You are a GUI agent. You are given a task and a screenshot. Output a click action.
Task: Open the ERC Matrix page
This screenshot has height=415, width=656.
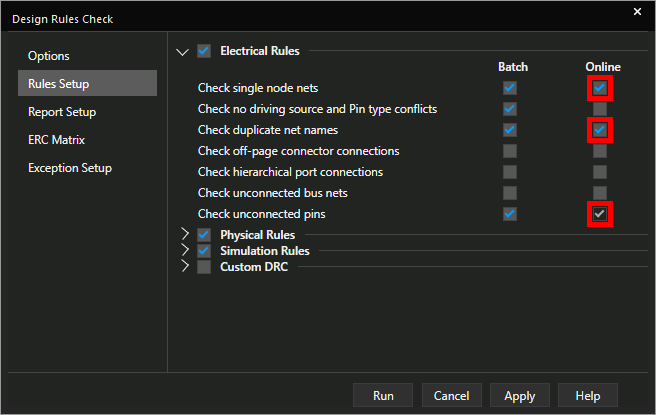click(56, 140)
